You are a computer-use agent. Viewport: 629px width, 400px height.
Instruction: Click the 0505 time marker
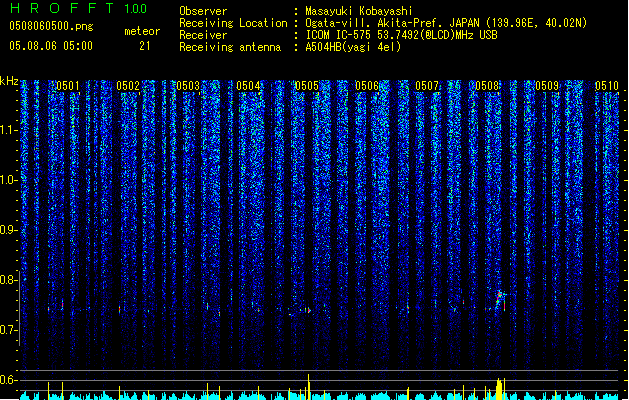point(307,85)
